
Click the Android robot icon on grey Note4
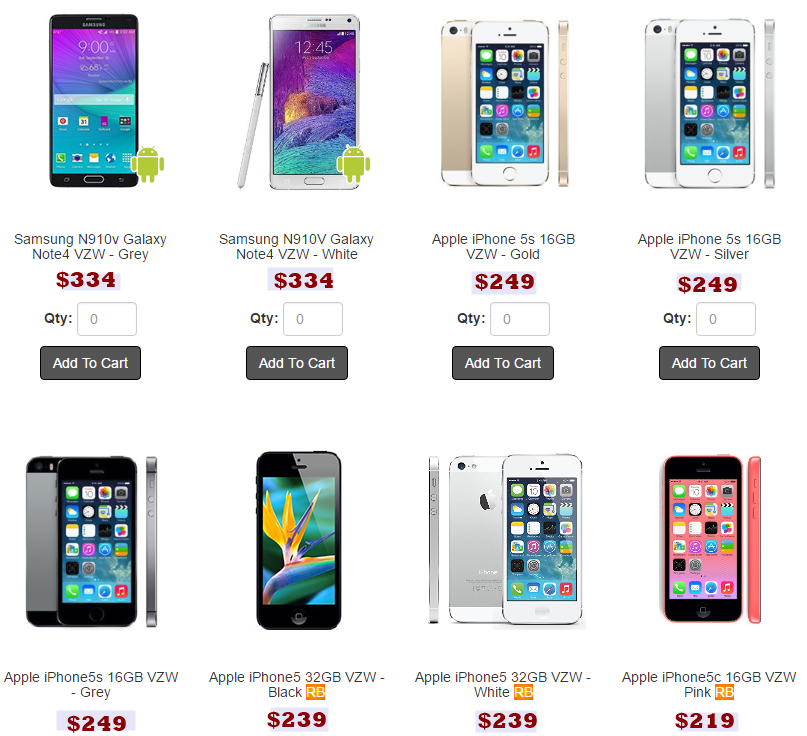point(148,164)
